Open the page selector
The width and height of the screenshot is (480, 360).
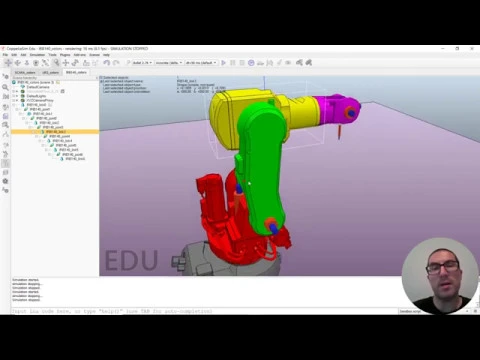[x=299, y=63]
